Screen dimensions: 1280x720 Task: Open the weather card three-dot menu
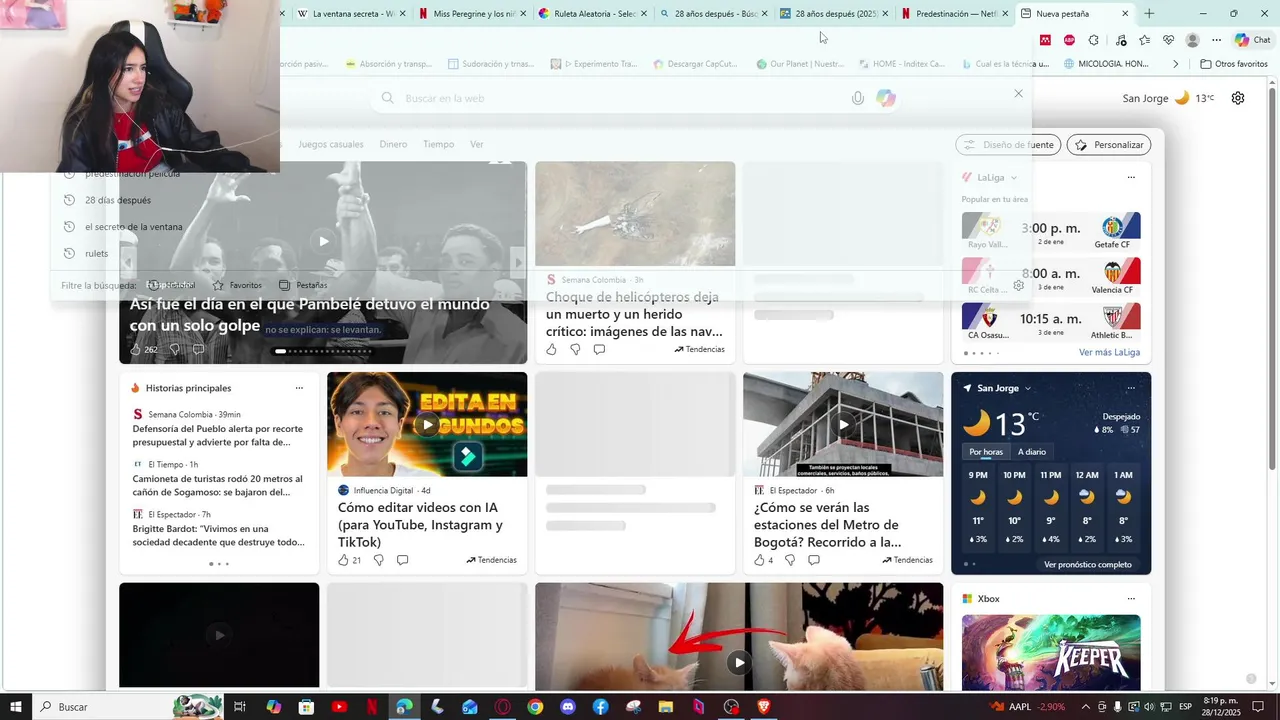tap(1131, 389)
